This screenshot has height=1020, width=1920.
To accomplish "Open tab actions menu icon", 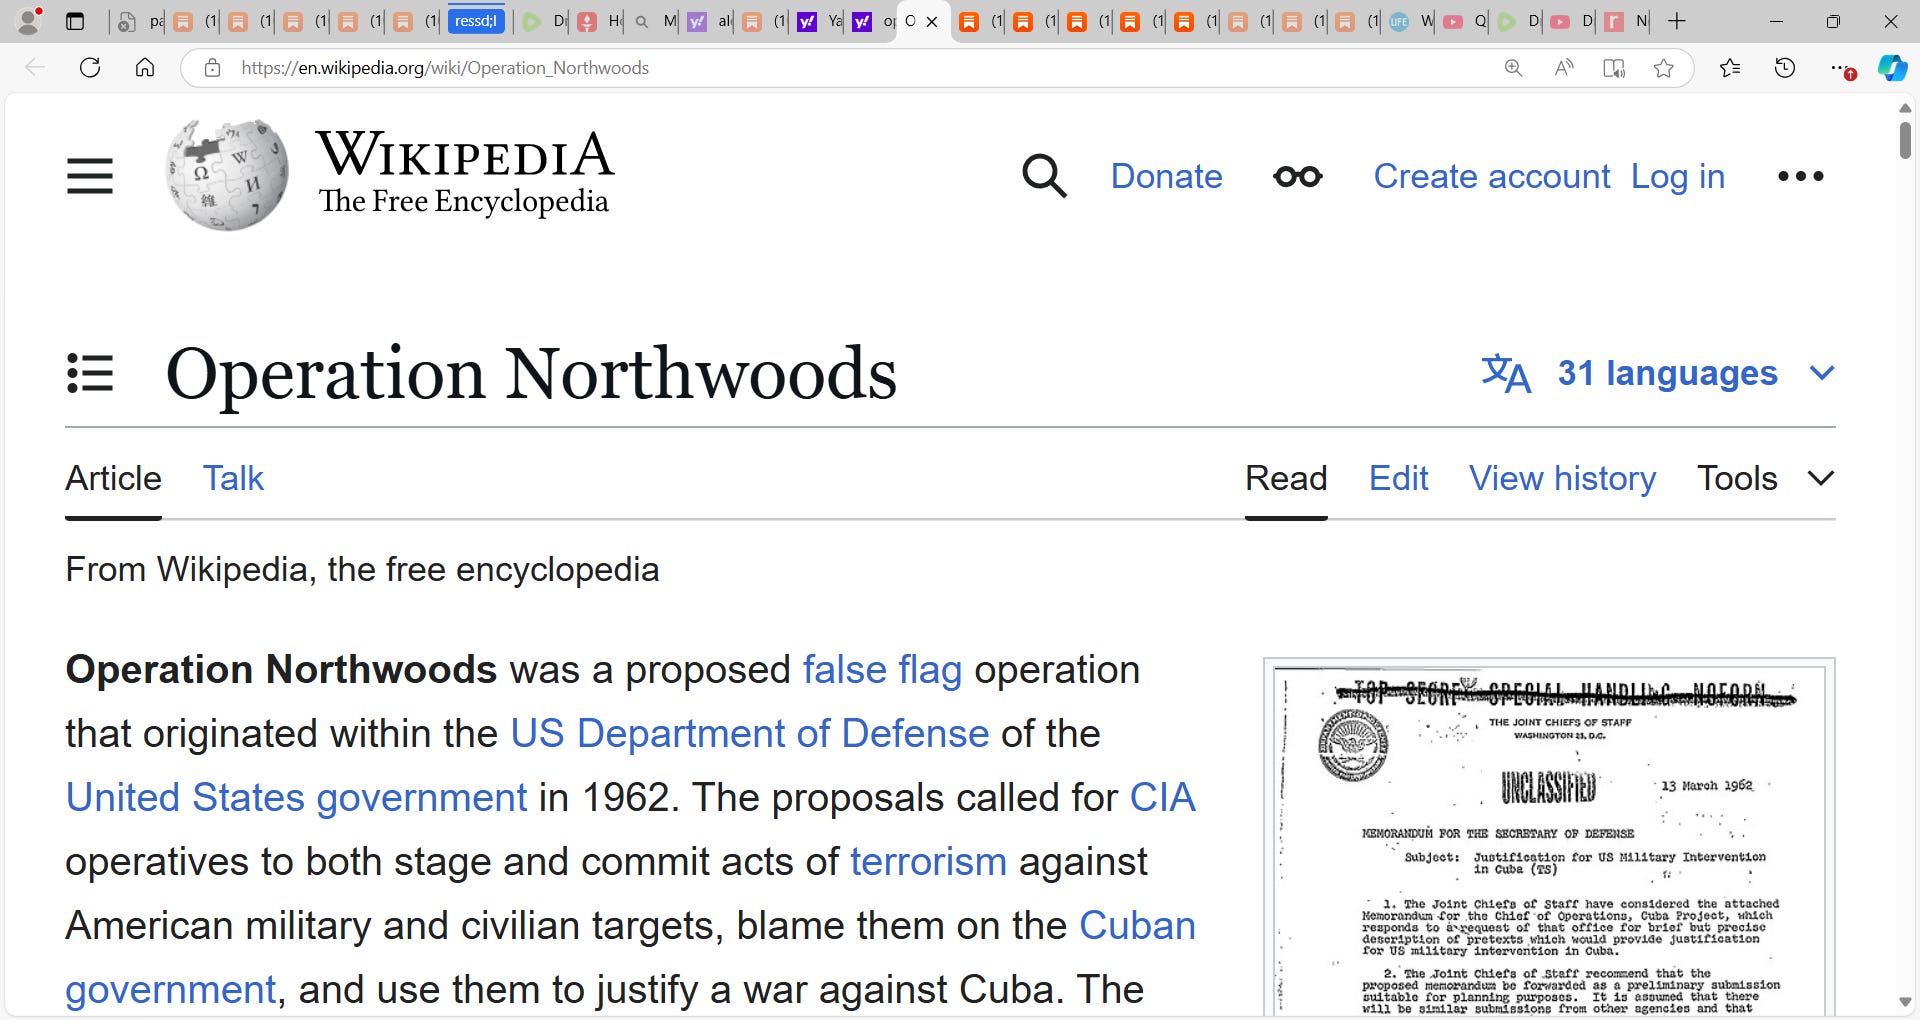I will point(75,21).
